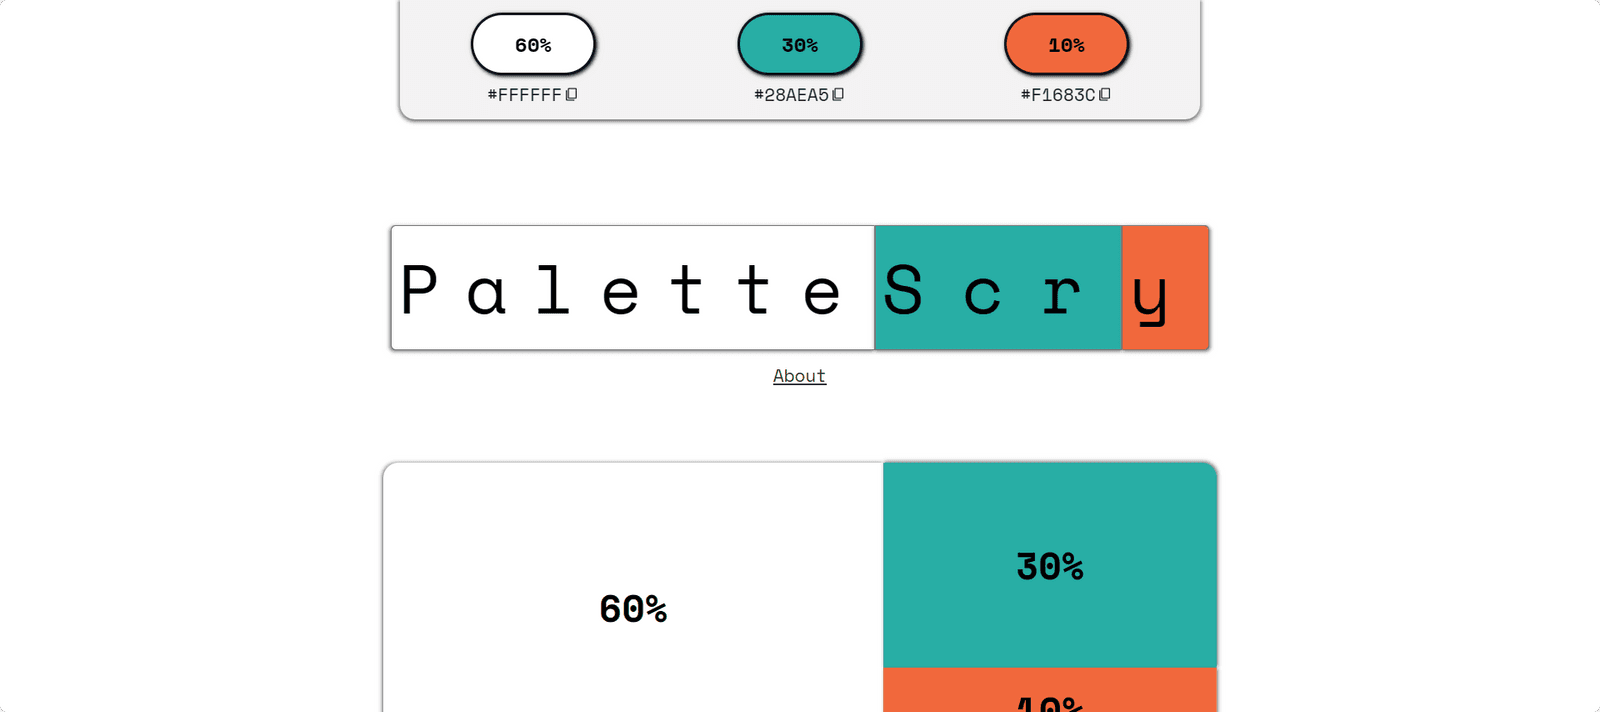
Task: Click the letter P in the title banner
Action: pyautogui.click(x=419, y=290)
